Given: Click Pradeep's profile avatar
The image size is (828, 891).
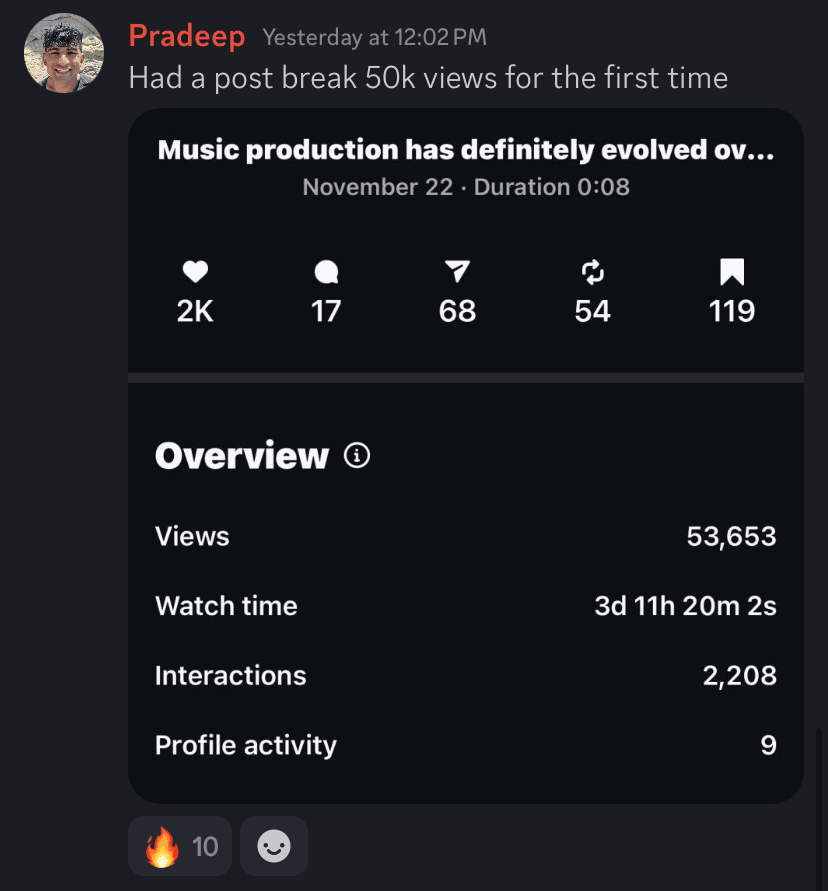Looking at the screenshot, I should (64, 54).
